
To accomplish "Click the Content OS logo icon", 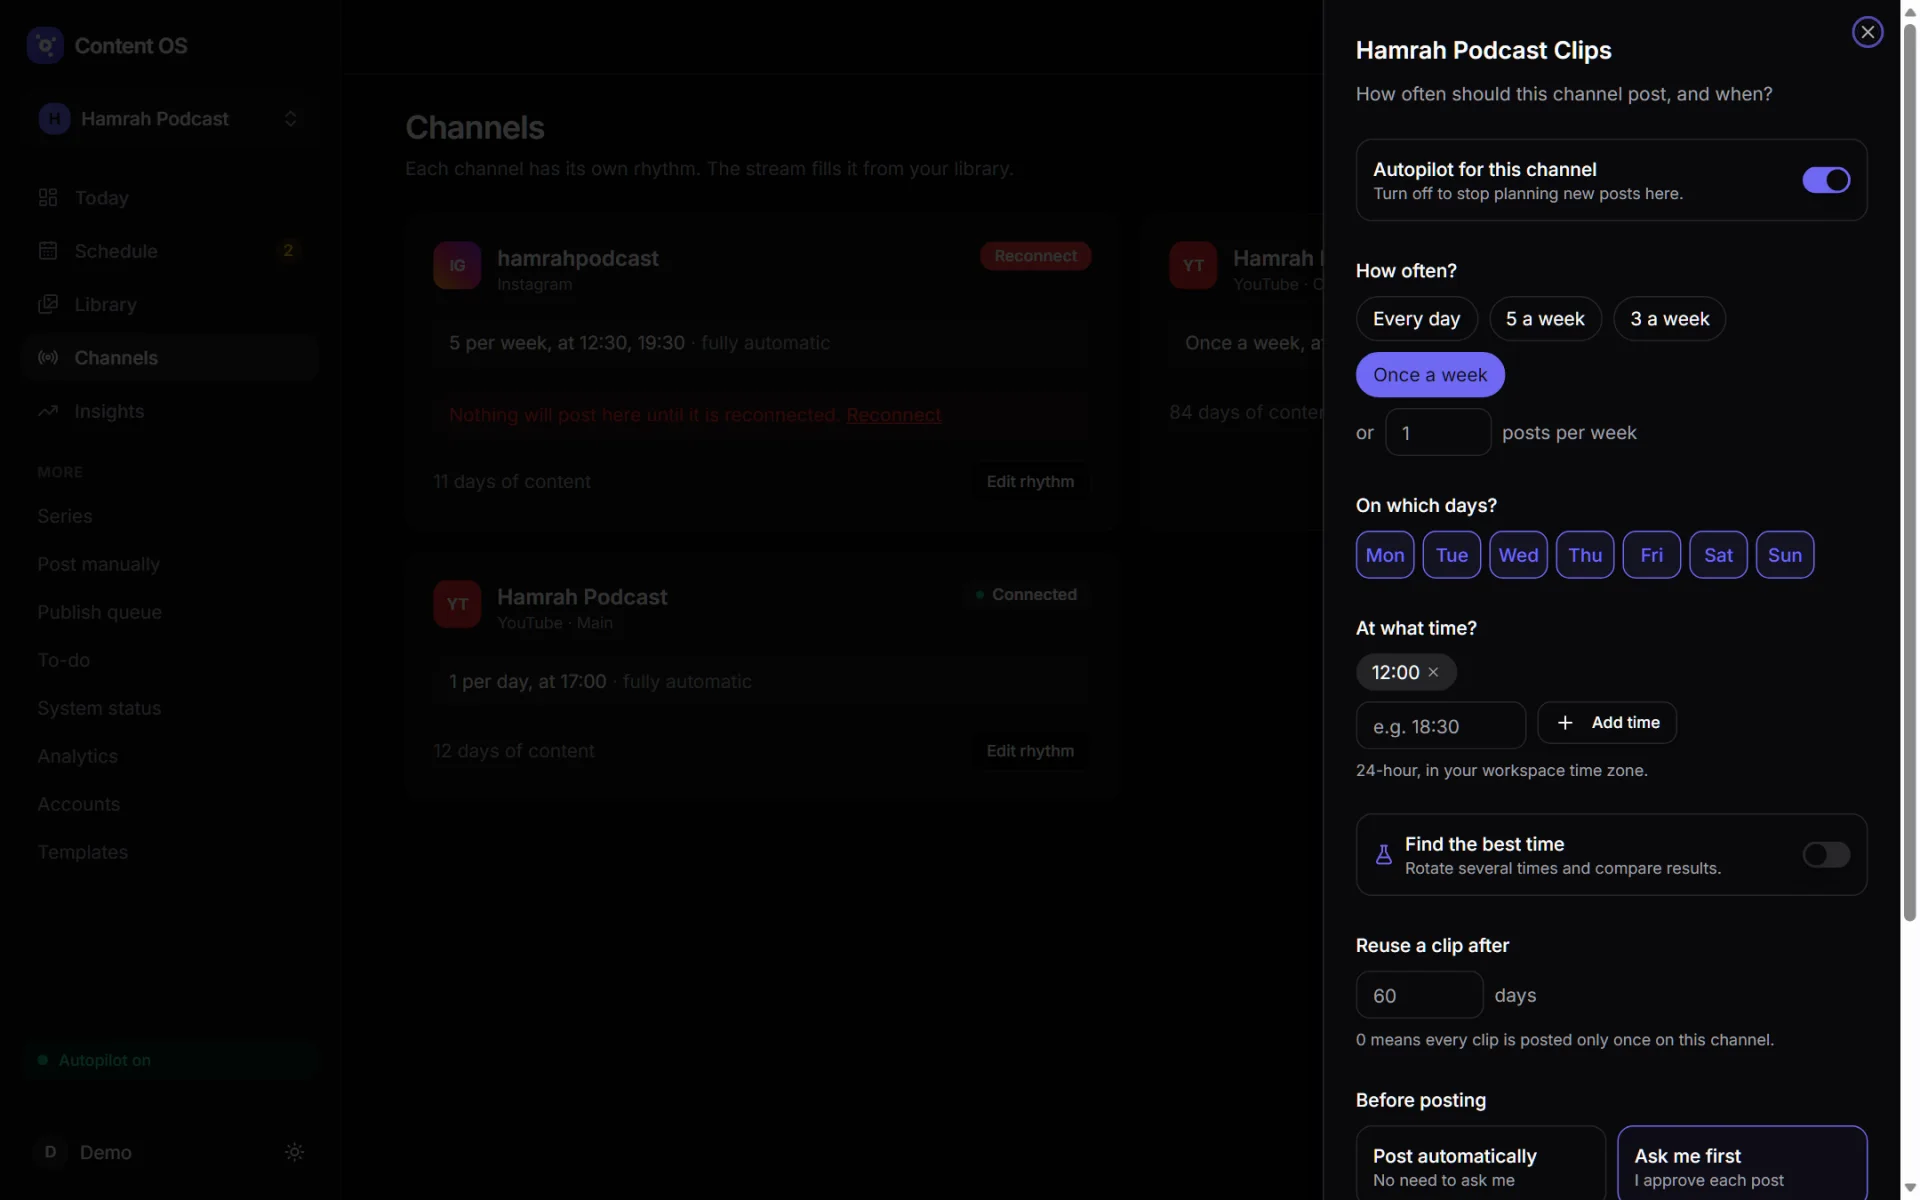I will tap(45, 45).
